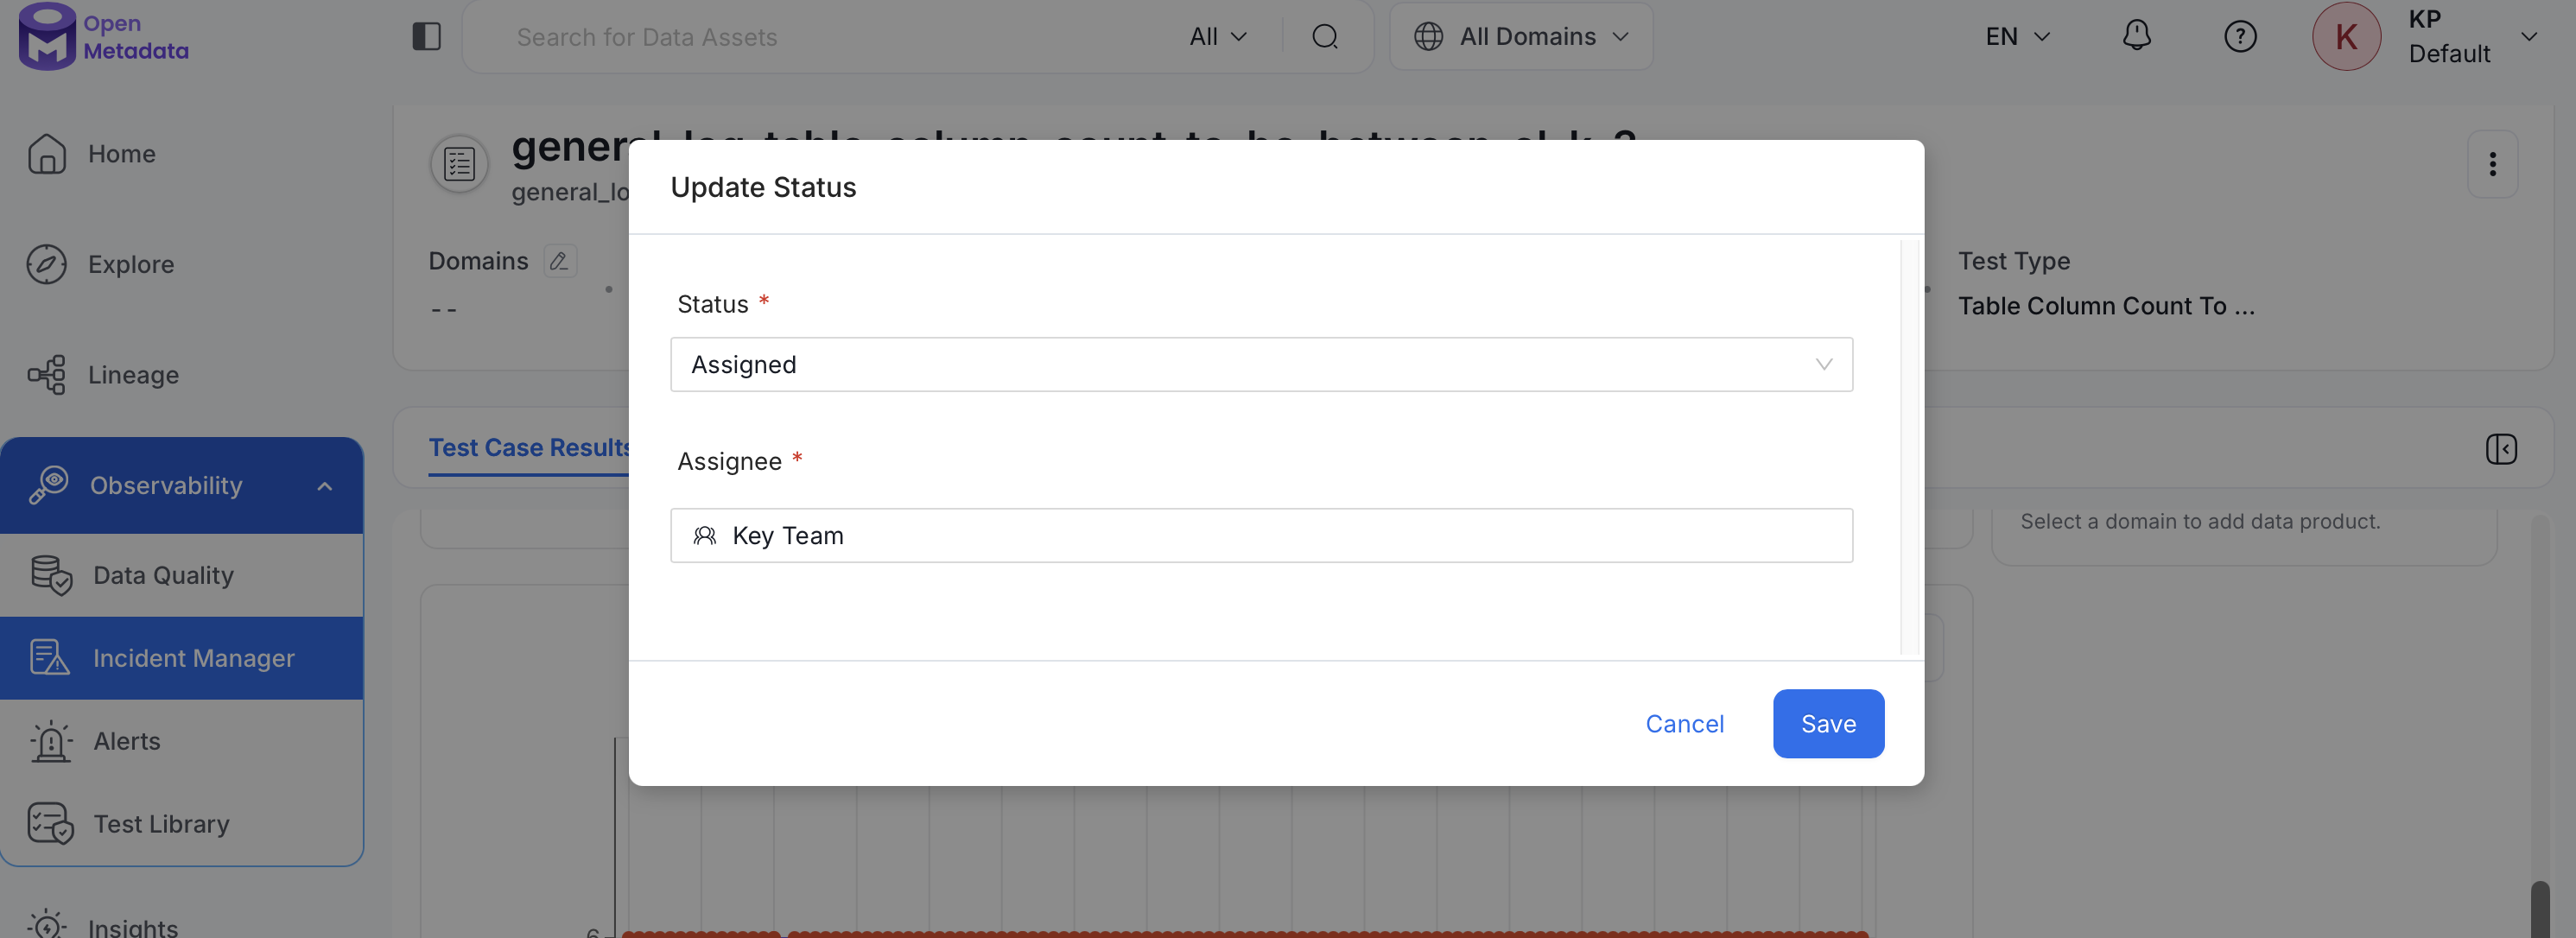Screen dimensions: 2576x938
Task: Click the OpenMetadata logo
Action: (x=103, y=37)
